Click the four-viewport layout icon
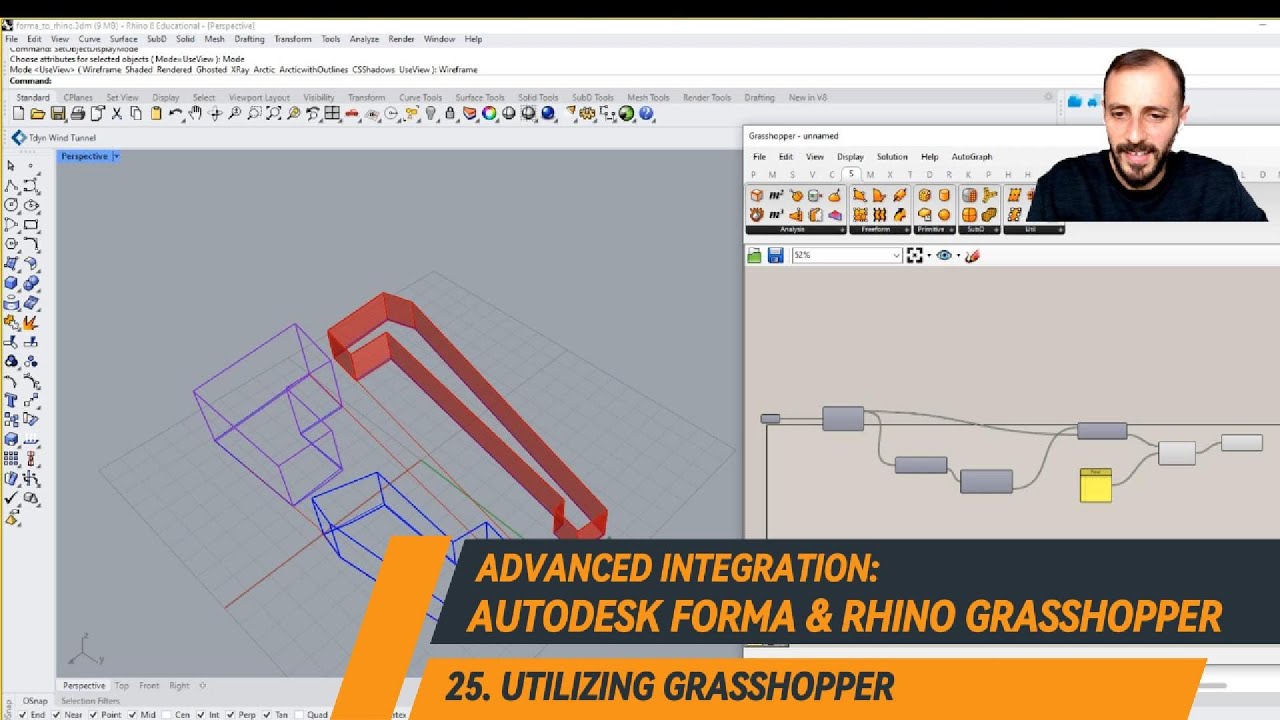 click(x=331, y=114)
